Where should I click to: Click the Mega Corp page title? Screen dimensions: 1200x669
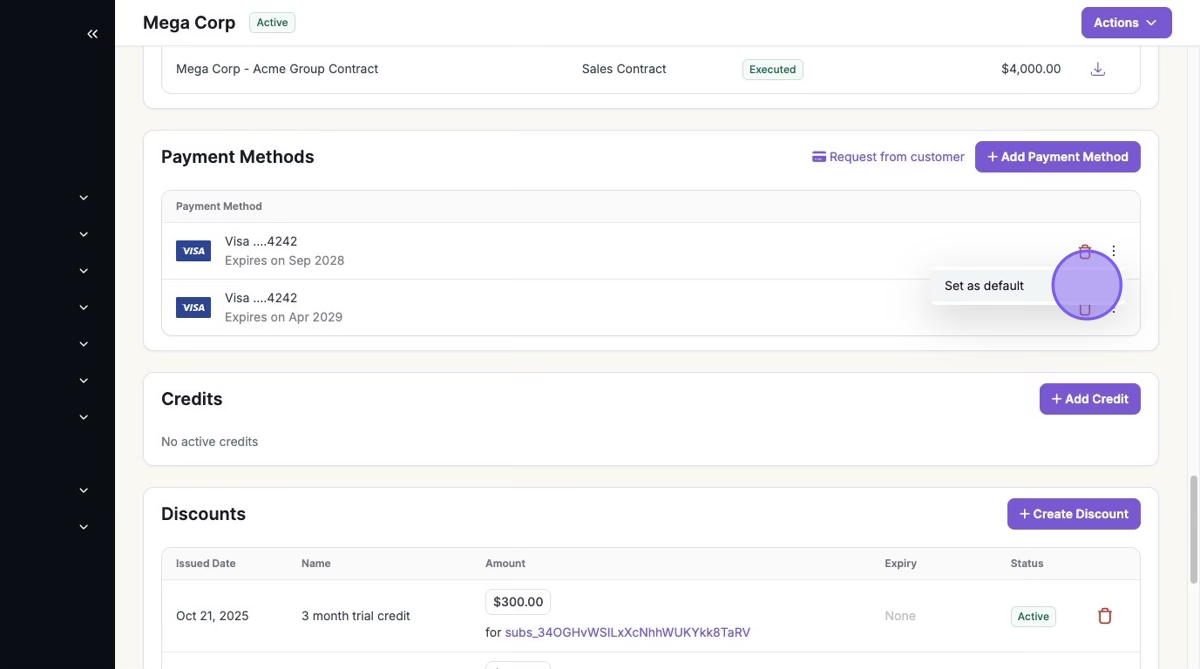point(189,22)
